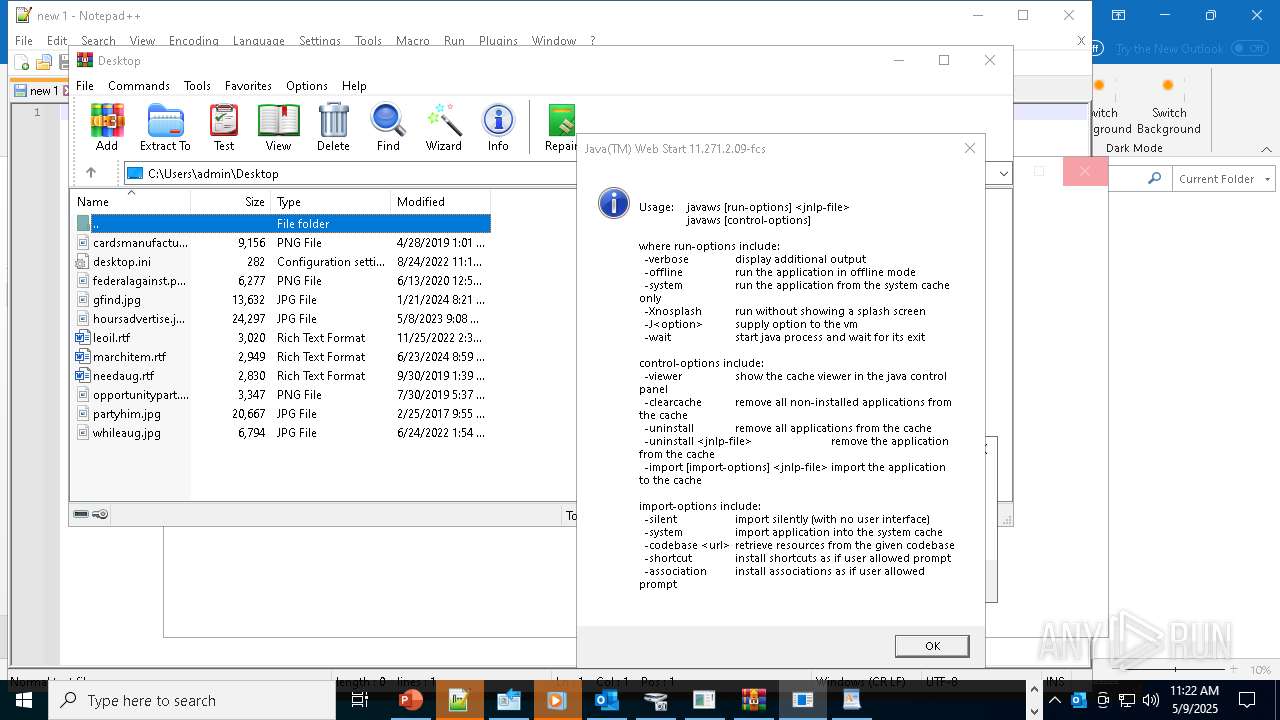Open the notifications action center
Image resolution: width=1280 pixels, height=720 pixels.
click(x=1247, y=700)
